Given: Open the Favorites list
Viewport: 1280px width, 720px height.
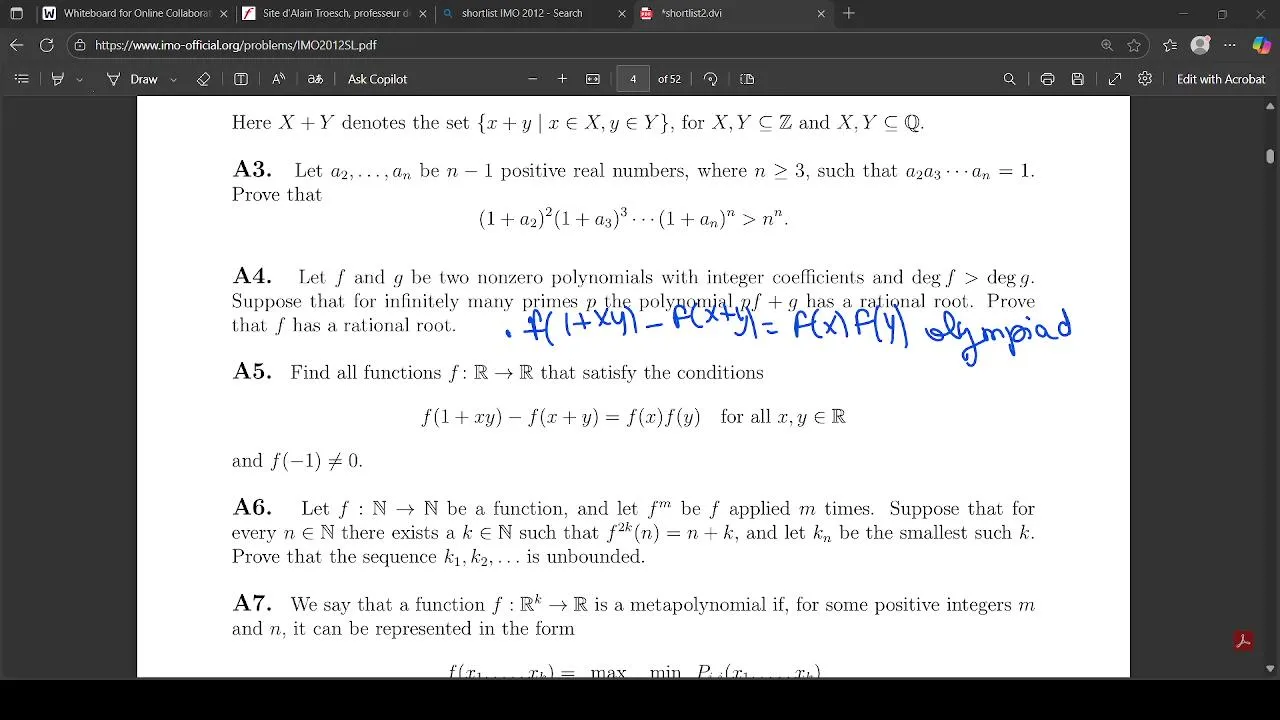Looking at the screenshot, I should 1170,45.
